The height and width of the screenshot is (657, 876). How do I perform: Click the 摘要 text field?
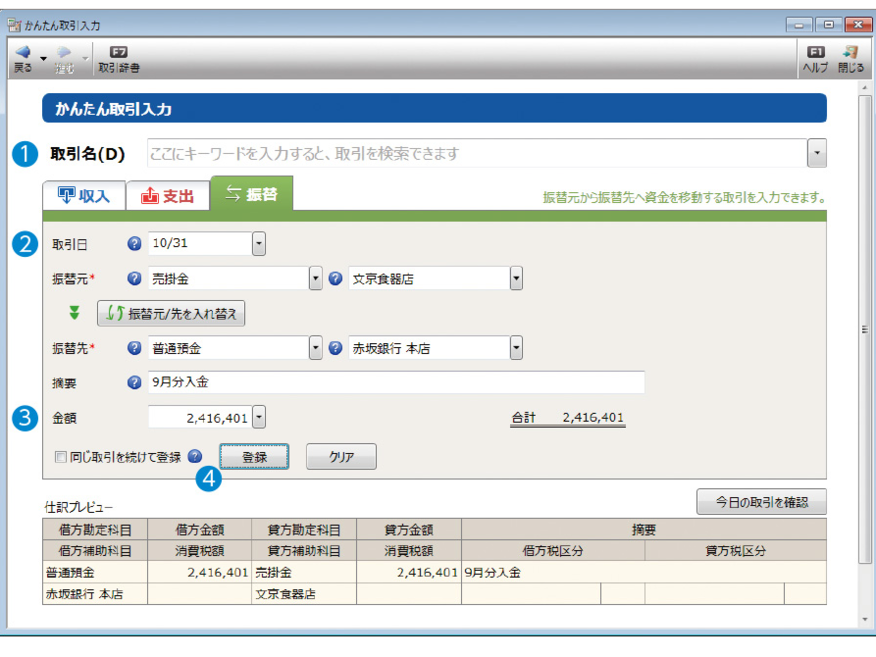396,382
